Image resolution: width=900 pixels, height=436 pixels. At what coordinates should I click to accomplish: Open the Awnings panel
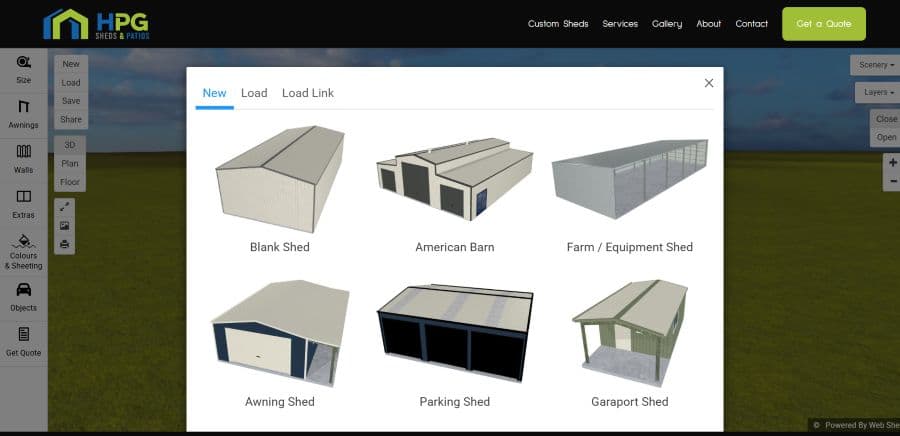24,115
